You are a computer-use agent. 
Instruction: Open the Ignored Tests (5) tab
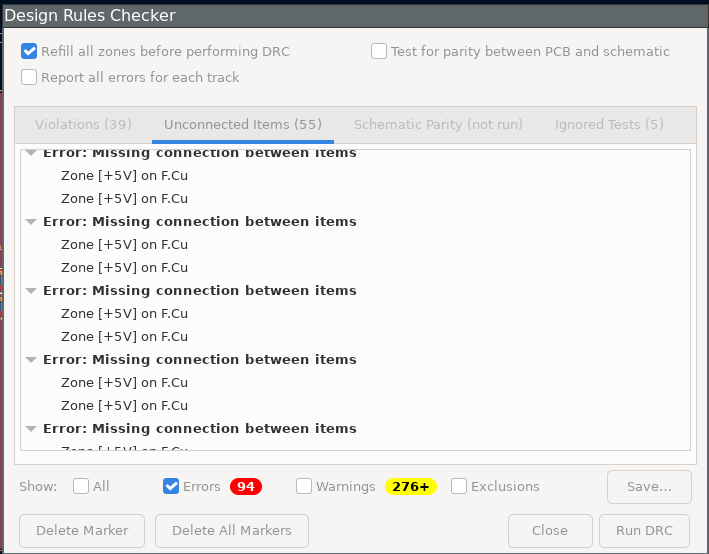(x=608, y=125)
